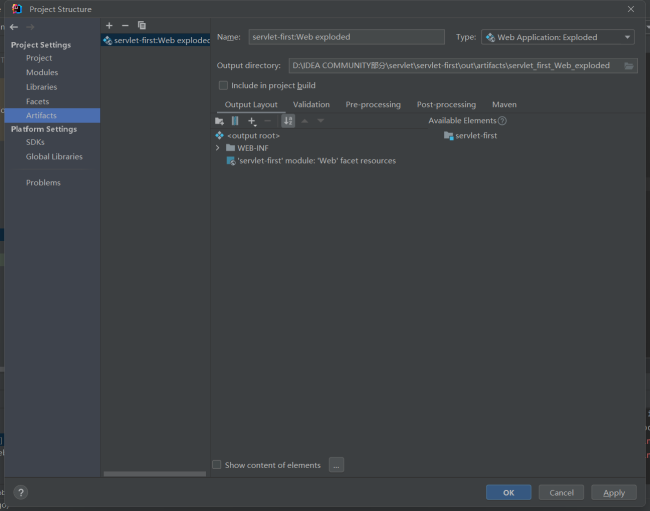Click the artifact list horizontal scrollbar
The image size is (650, 511).
coord(155,474)
